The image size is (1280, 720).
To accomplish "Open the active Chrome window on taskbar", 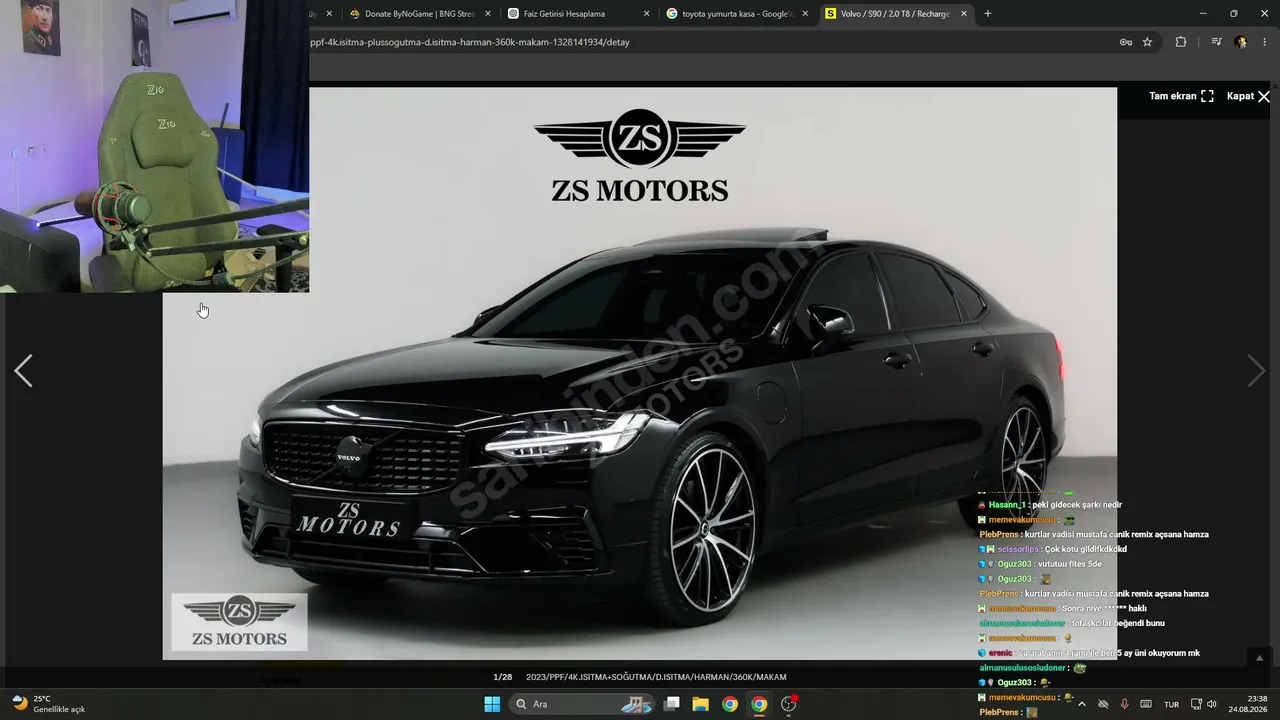I will point(759,704).
